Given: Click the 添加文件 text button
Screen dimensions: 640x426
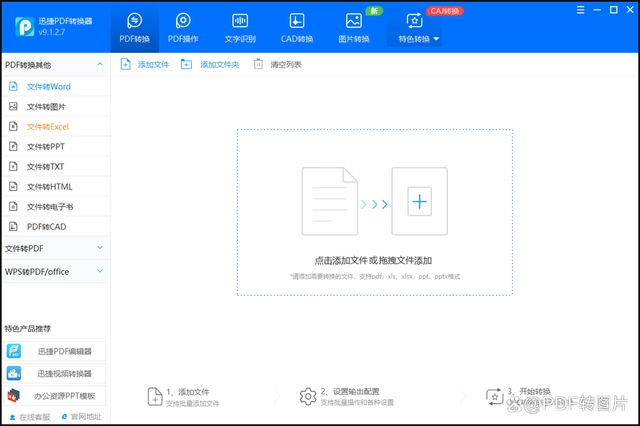Looking at the screenshot, I should click(x=153, y=64).
